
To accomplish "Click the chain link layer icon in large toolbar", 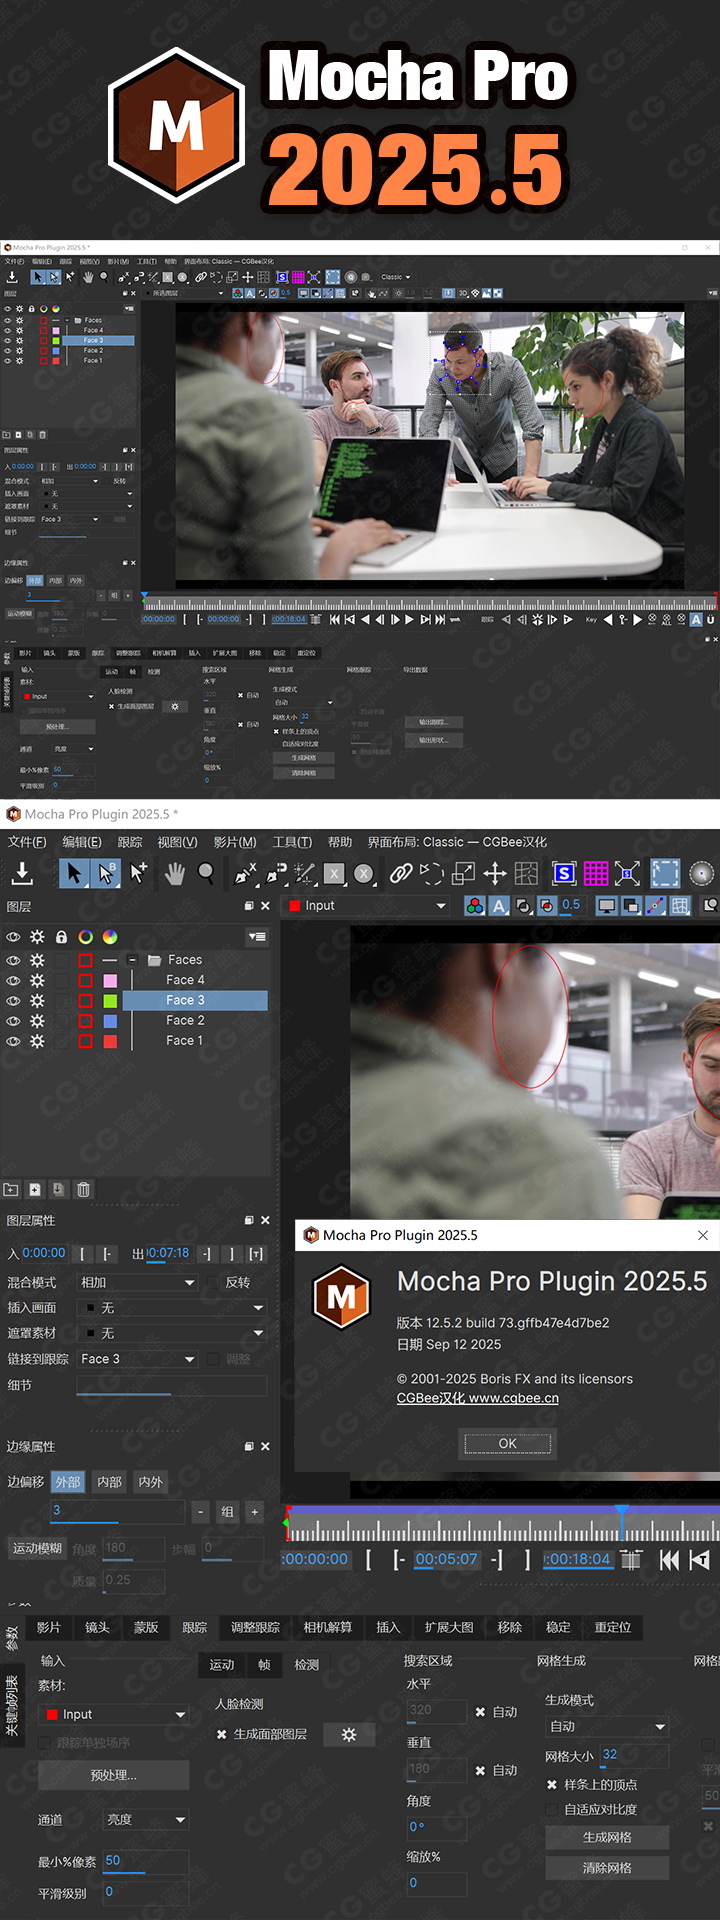I will 400,873.
